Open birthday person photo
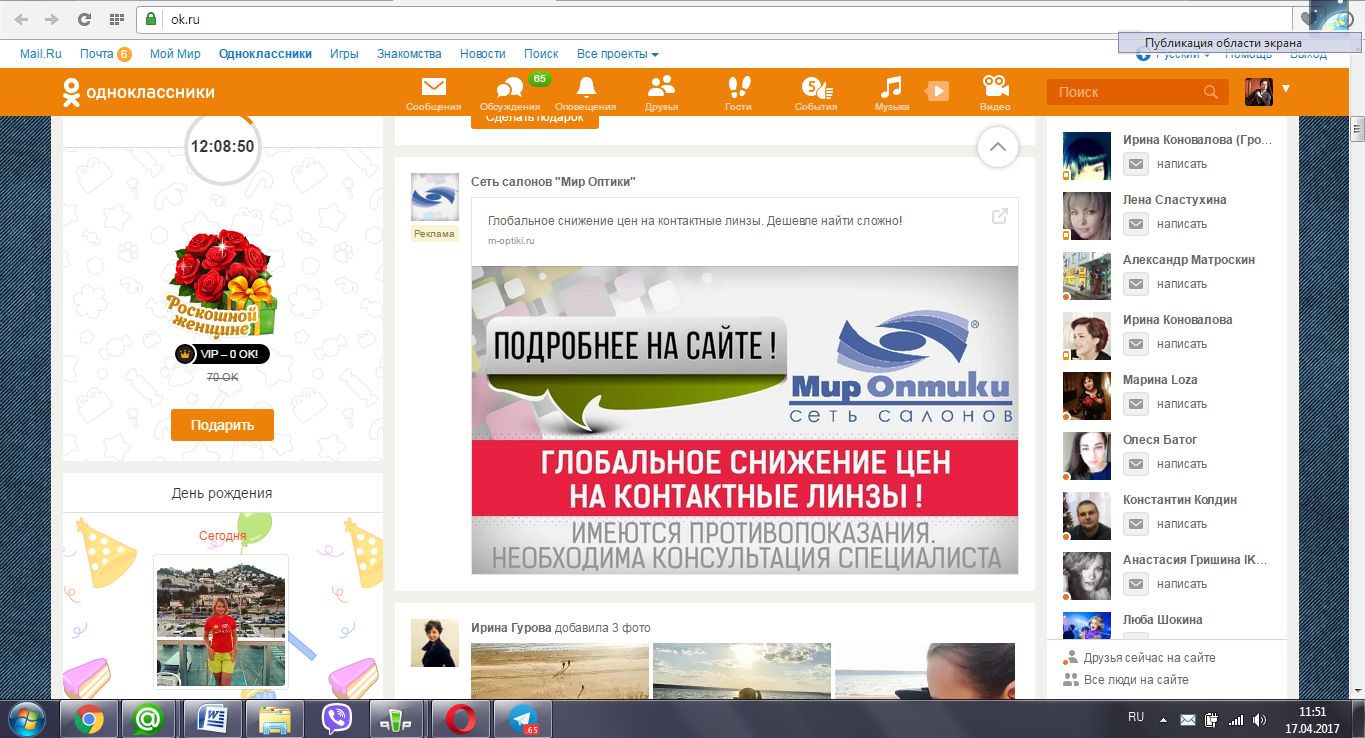 click(221, 621)
